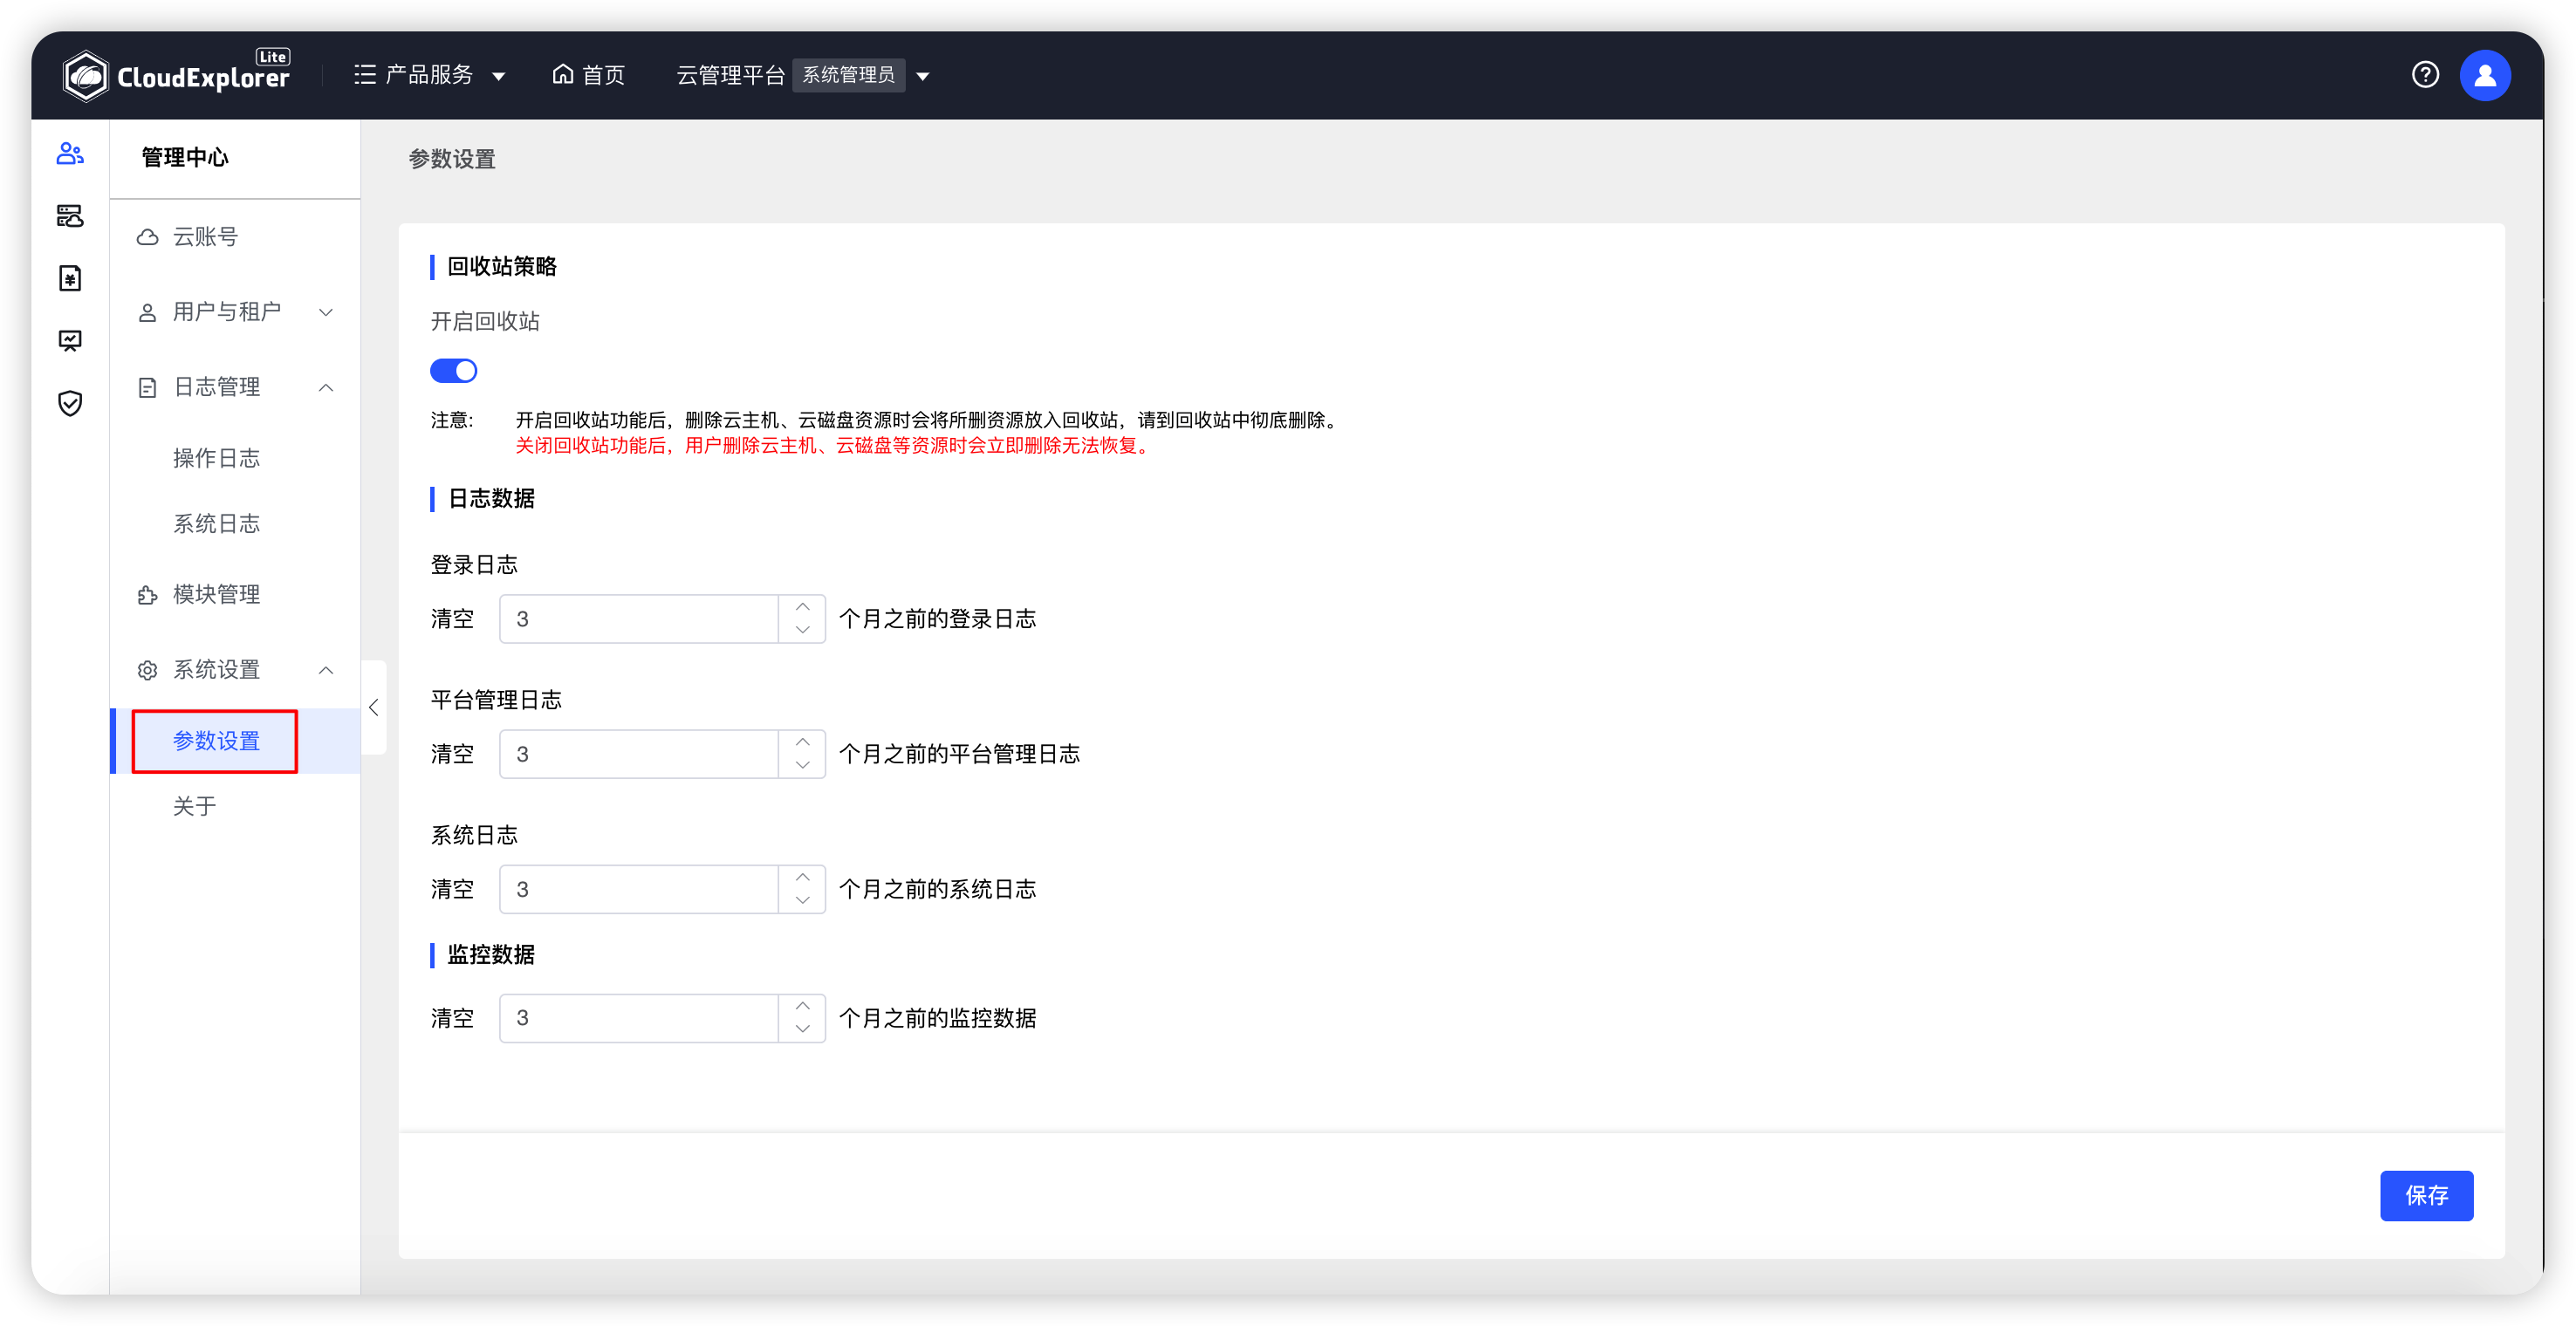The image size is (2576, 1326).
Task: Open the user avatar menu
Action: click(2485, 75)
